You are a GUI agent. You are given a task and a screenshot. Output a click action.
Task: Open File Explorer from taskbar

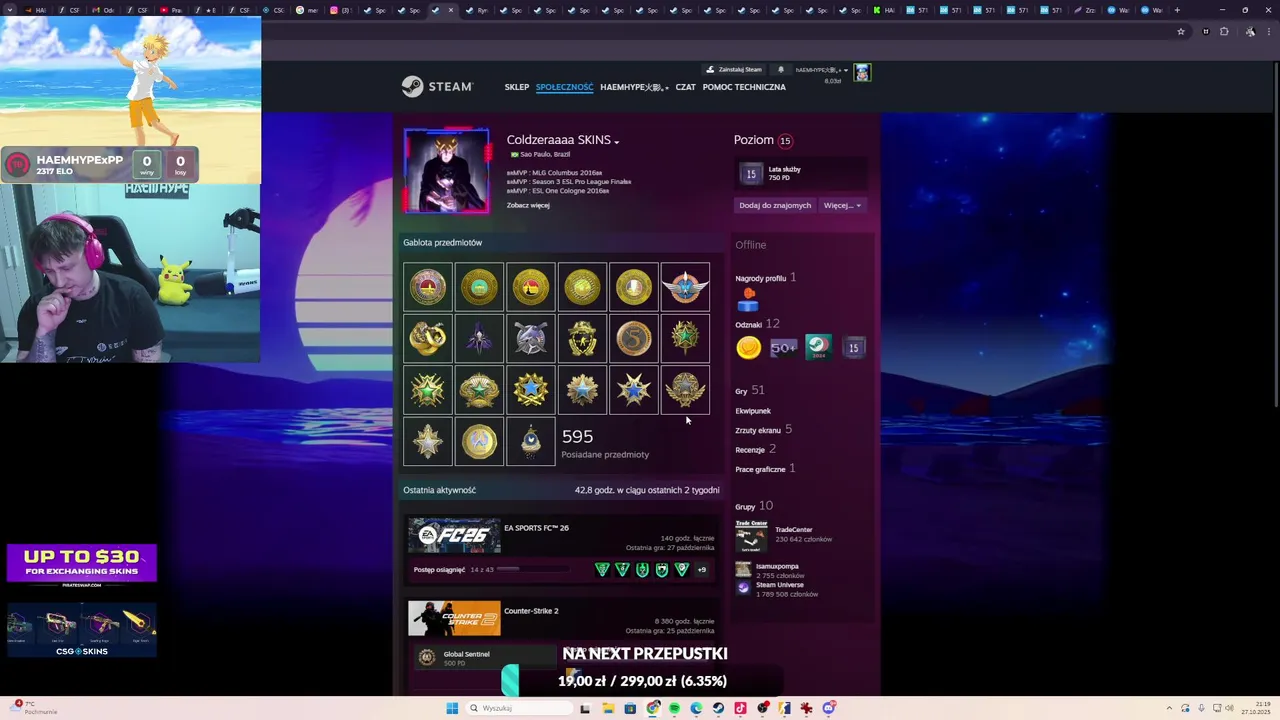tap(608, 709)
